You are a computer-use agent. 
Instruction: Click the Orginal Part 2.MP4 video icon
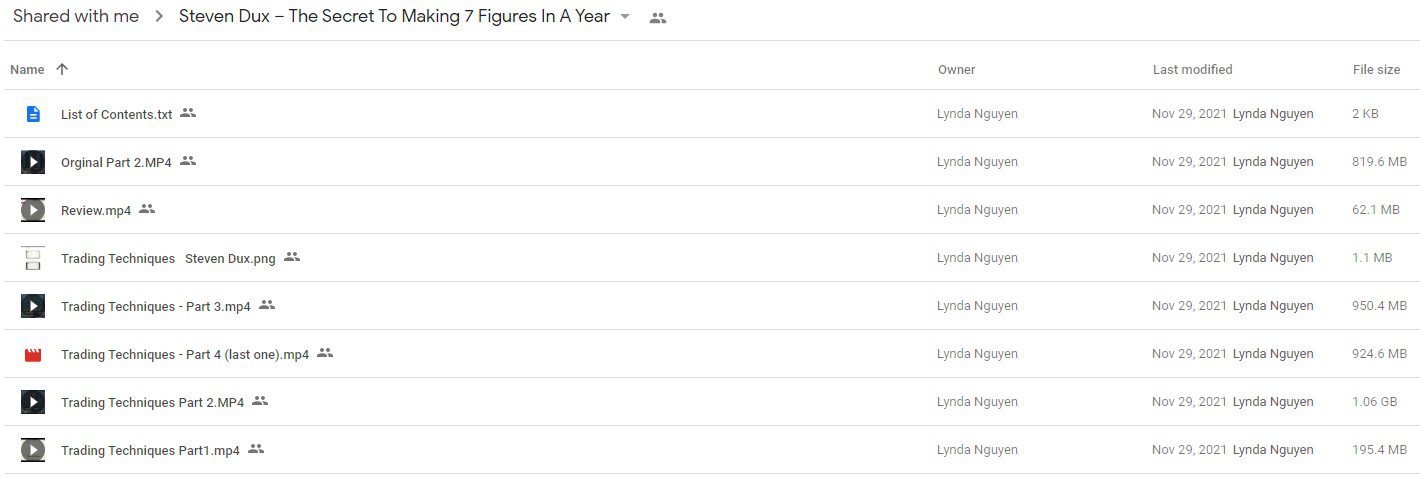pos(33,162)
